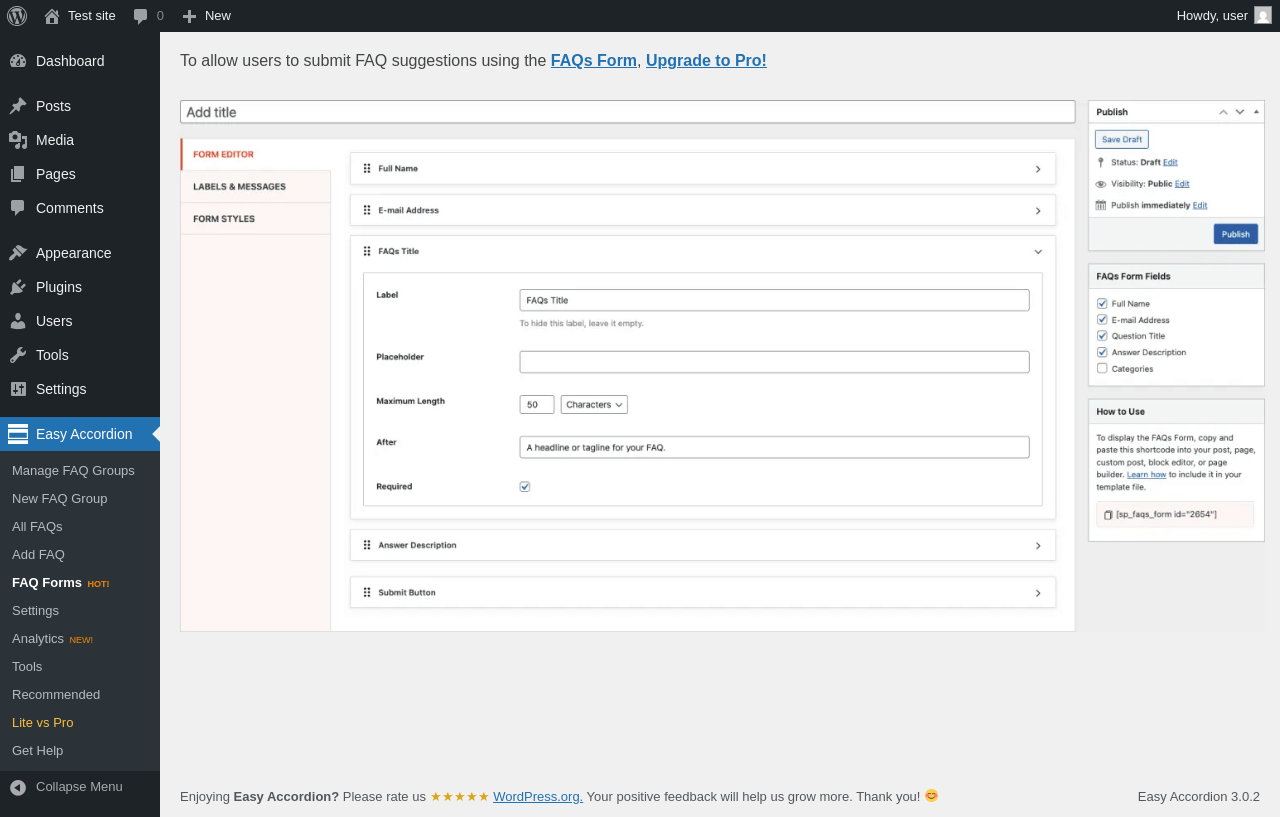Click the Media icon in sidebar
Screen dimensions: 1280x817
click(18, 140)
